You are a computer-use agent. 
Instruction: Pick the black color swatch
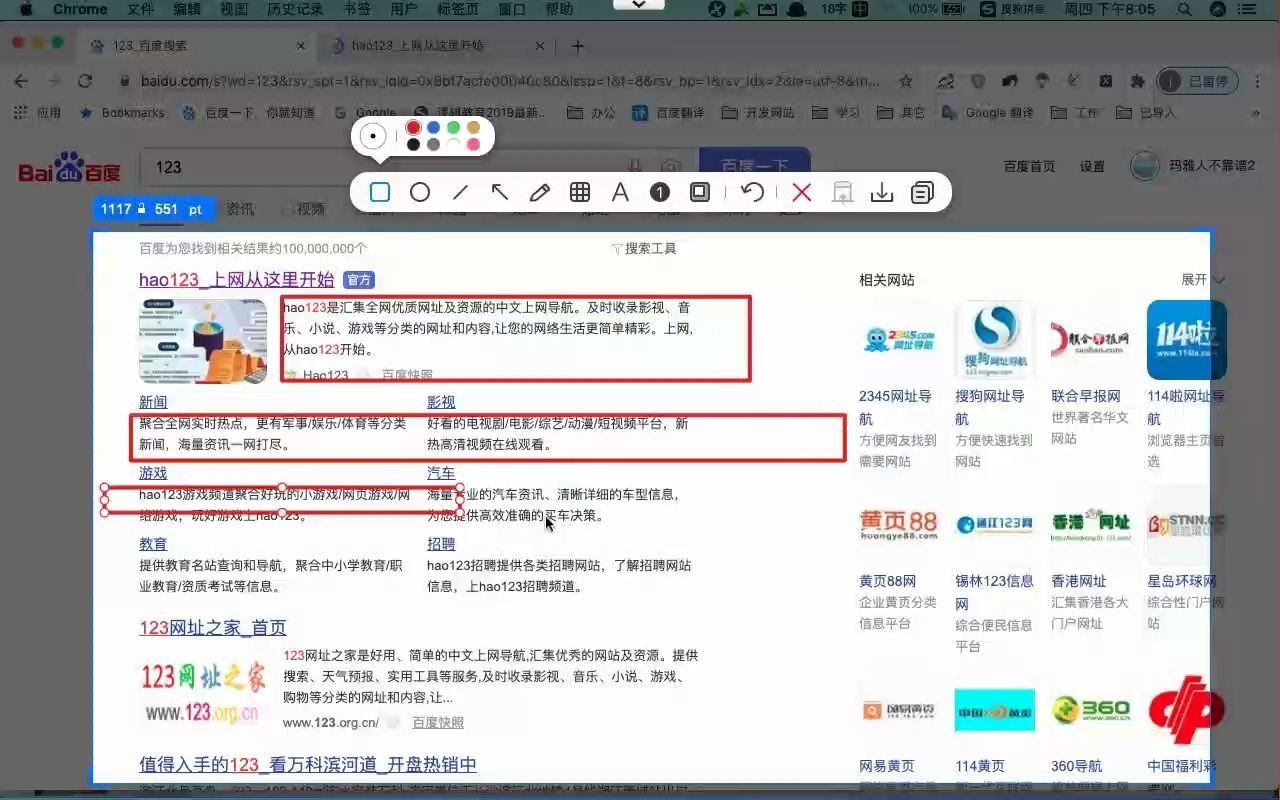tap(413, 145)
